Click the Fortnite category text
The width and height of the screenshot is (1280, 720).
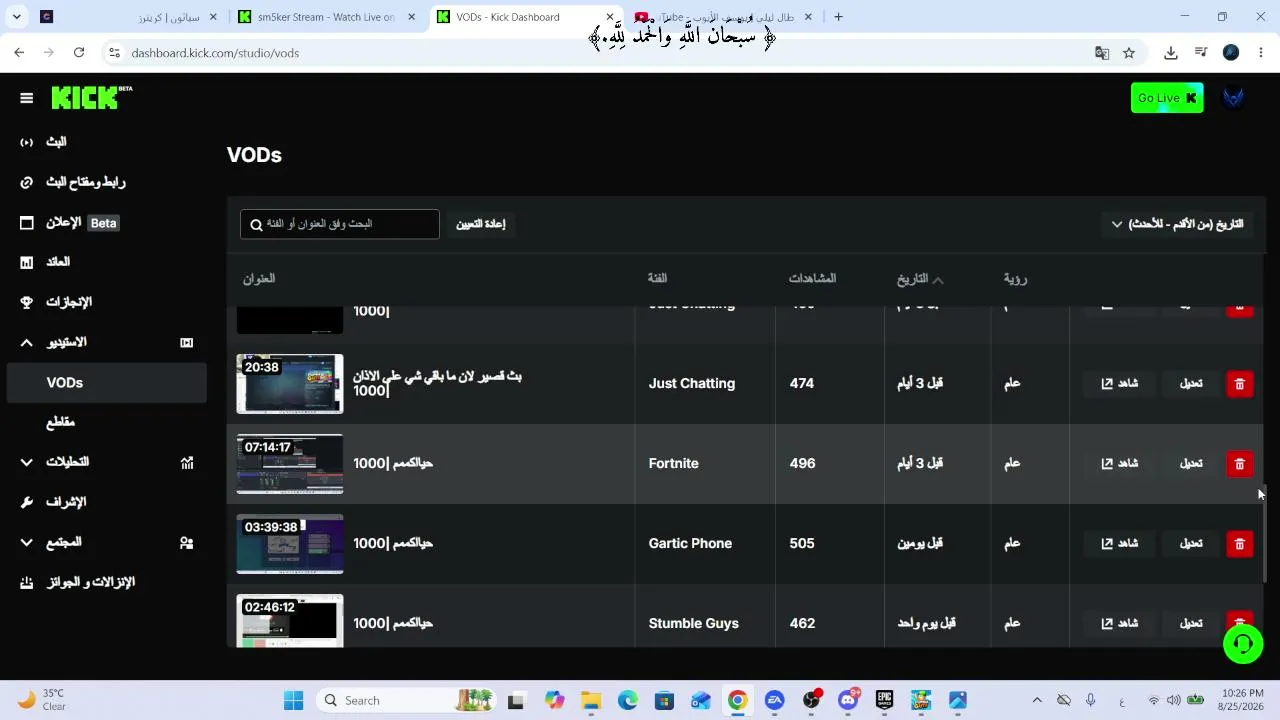(674, 464)
